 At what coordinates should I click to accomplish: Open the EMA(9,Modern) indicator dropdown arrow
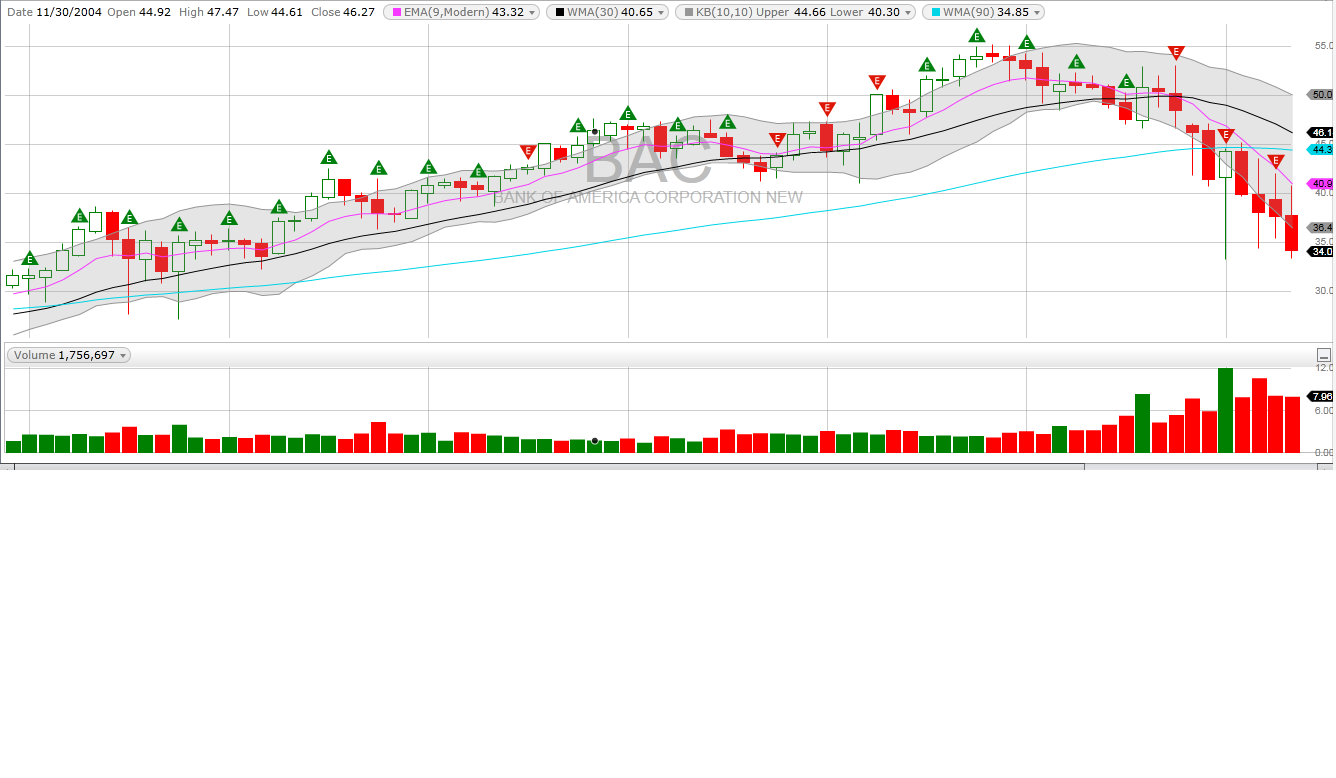coord(531,13)
